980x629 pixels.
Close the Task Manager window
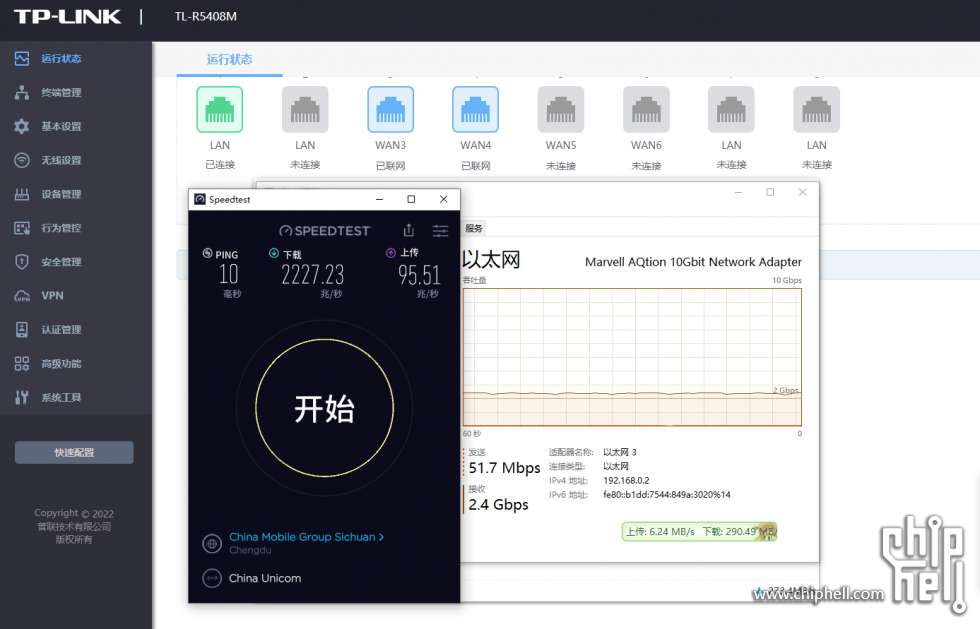802,193
